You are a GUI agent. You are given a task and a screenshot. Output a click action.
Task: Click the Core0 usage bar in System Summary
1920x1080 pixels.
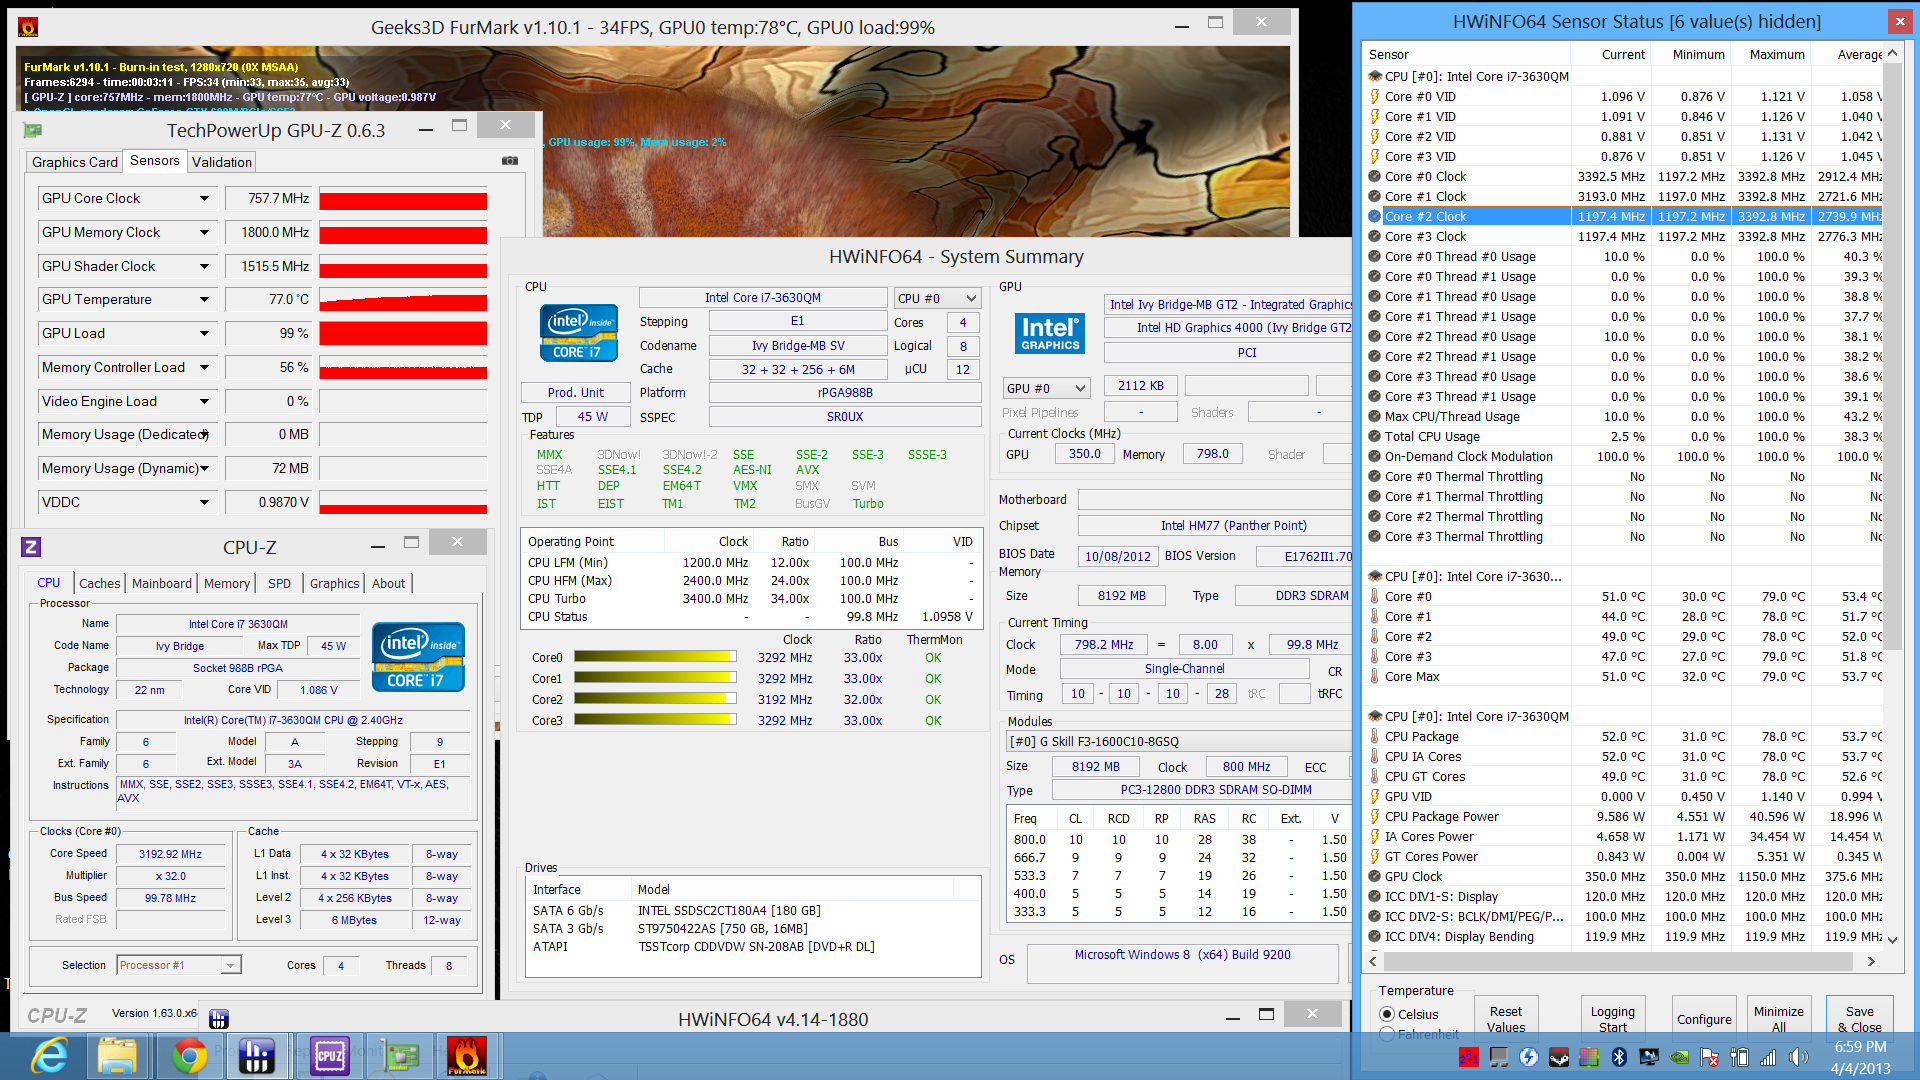point(655,657)
